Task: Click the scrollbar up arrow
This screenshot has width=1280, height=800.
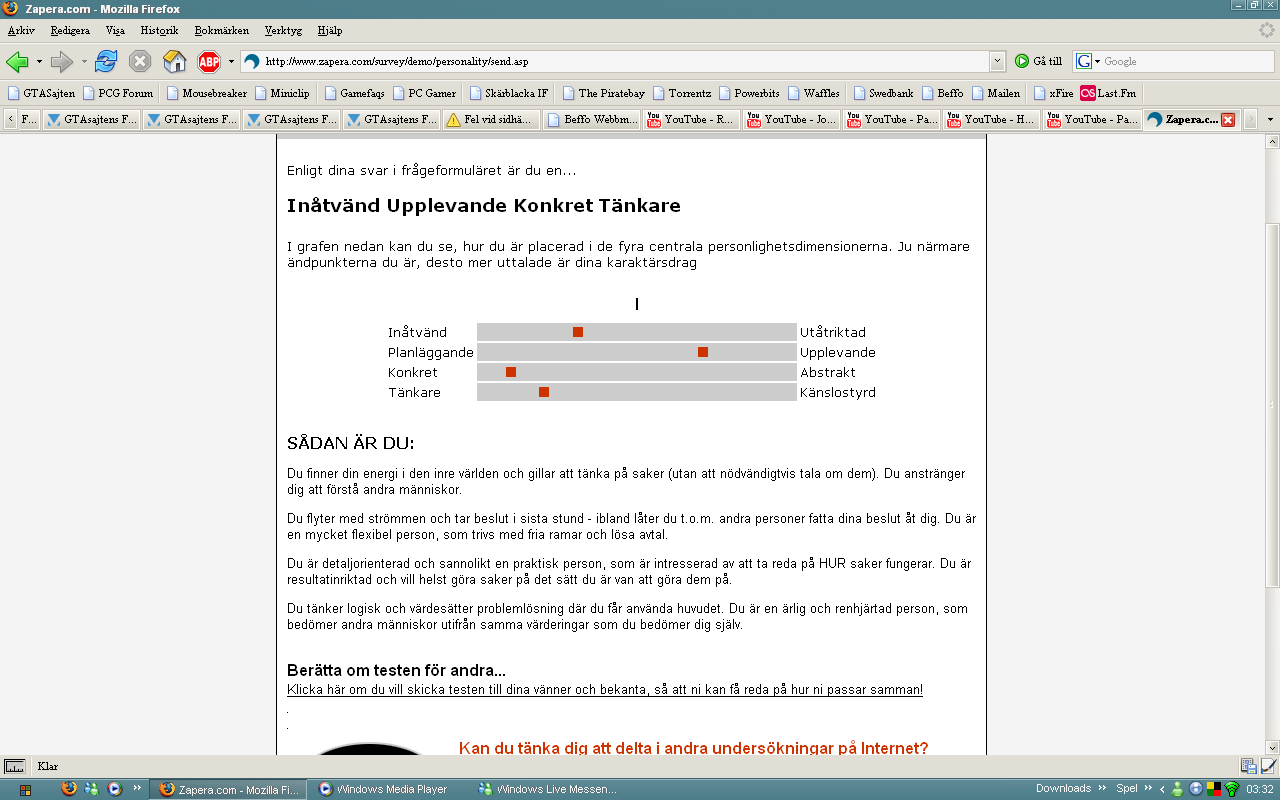Action: pos(1272,141)
